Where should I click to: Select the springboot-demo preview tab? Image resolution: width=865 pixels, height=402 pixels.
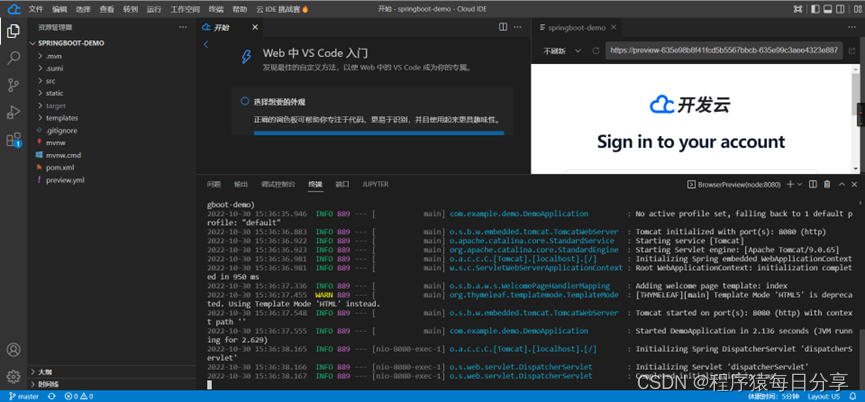576,28
